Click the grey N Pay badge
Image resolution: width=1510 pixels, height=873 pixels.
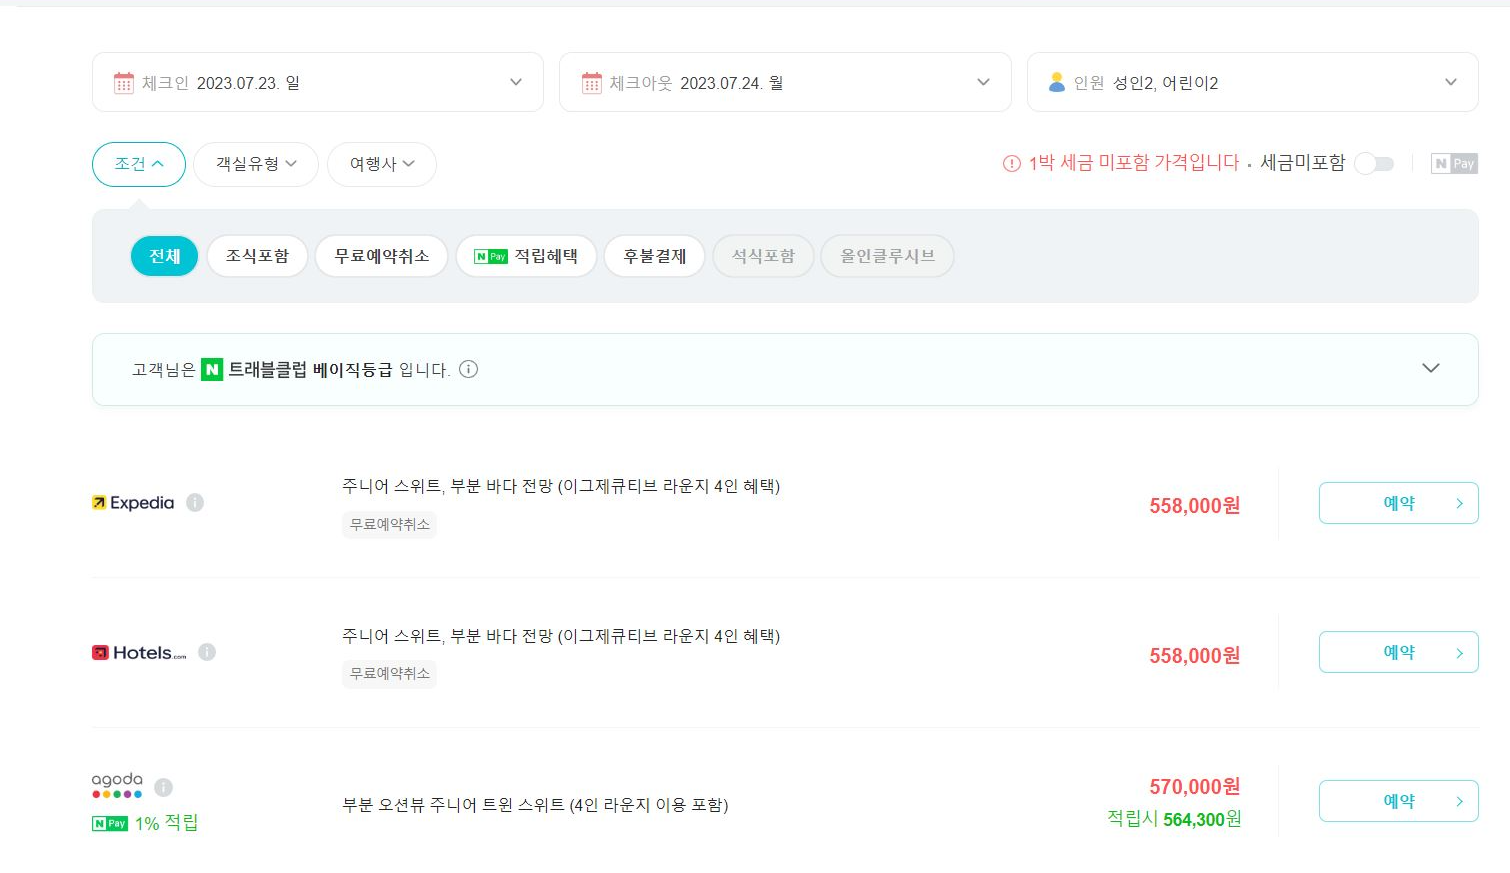click(1454, 163)
